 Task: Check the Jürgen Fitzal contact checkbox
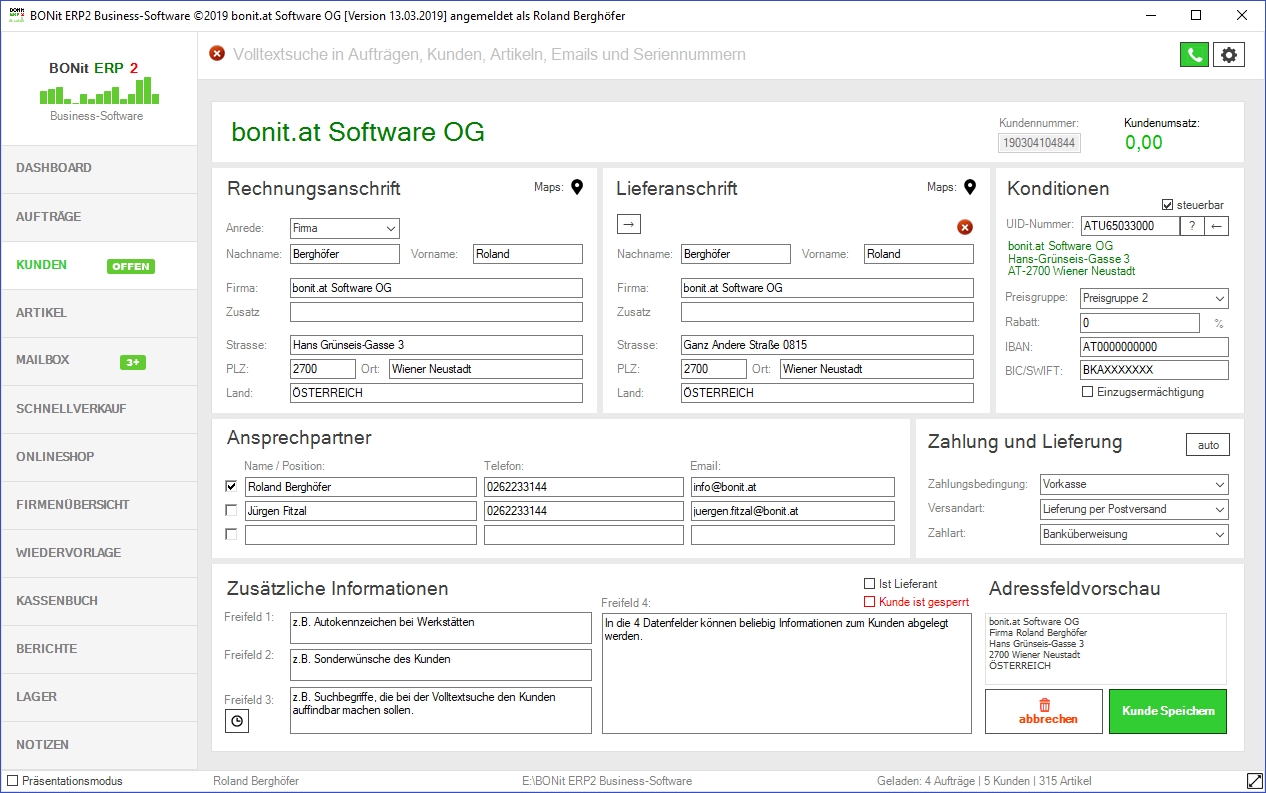232,511
